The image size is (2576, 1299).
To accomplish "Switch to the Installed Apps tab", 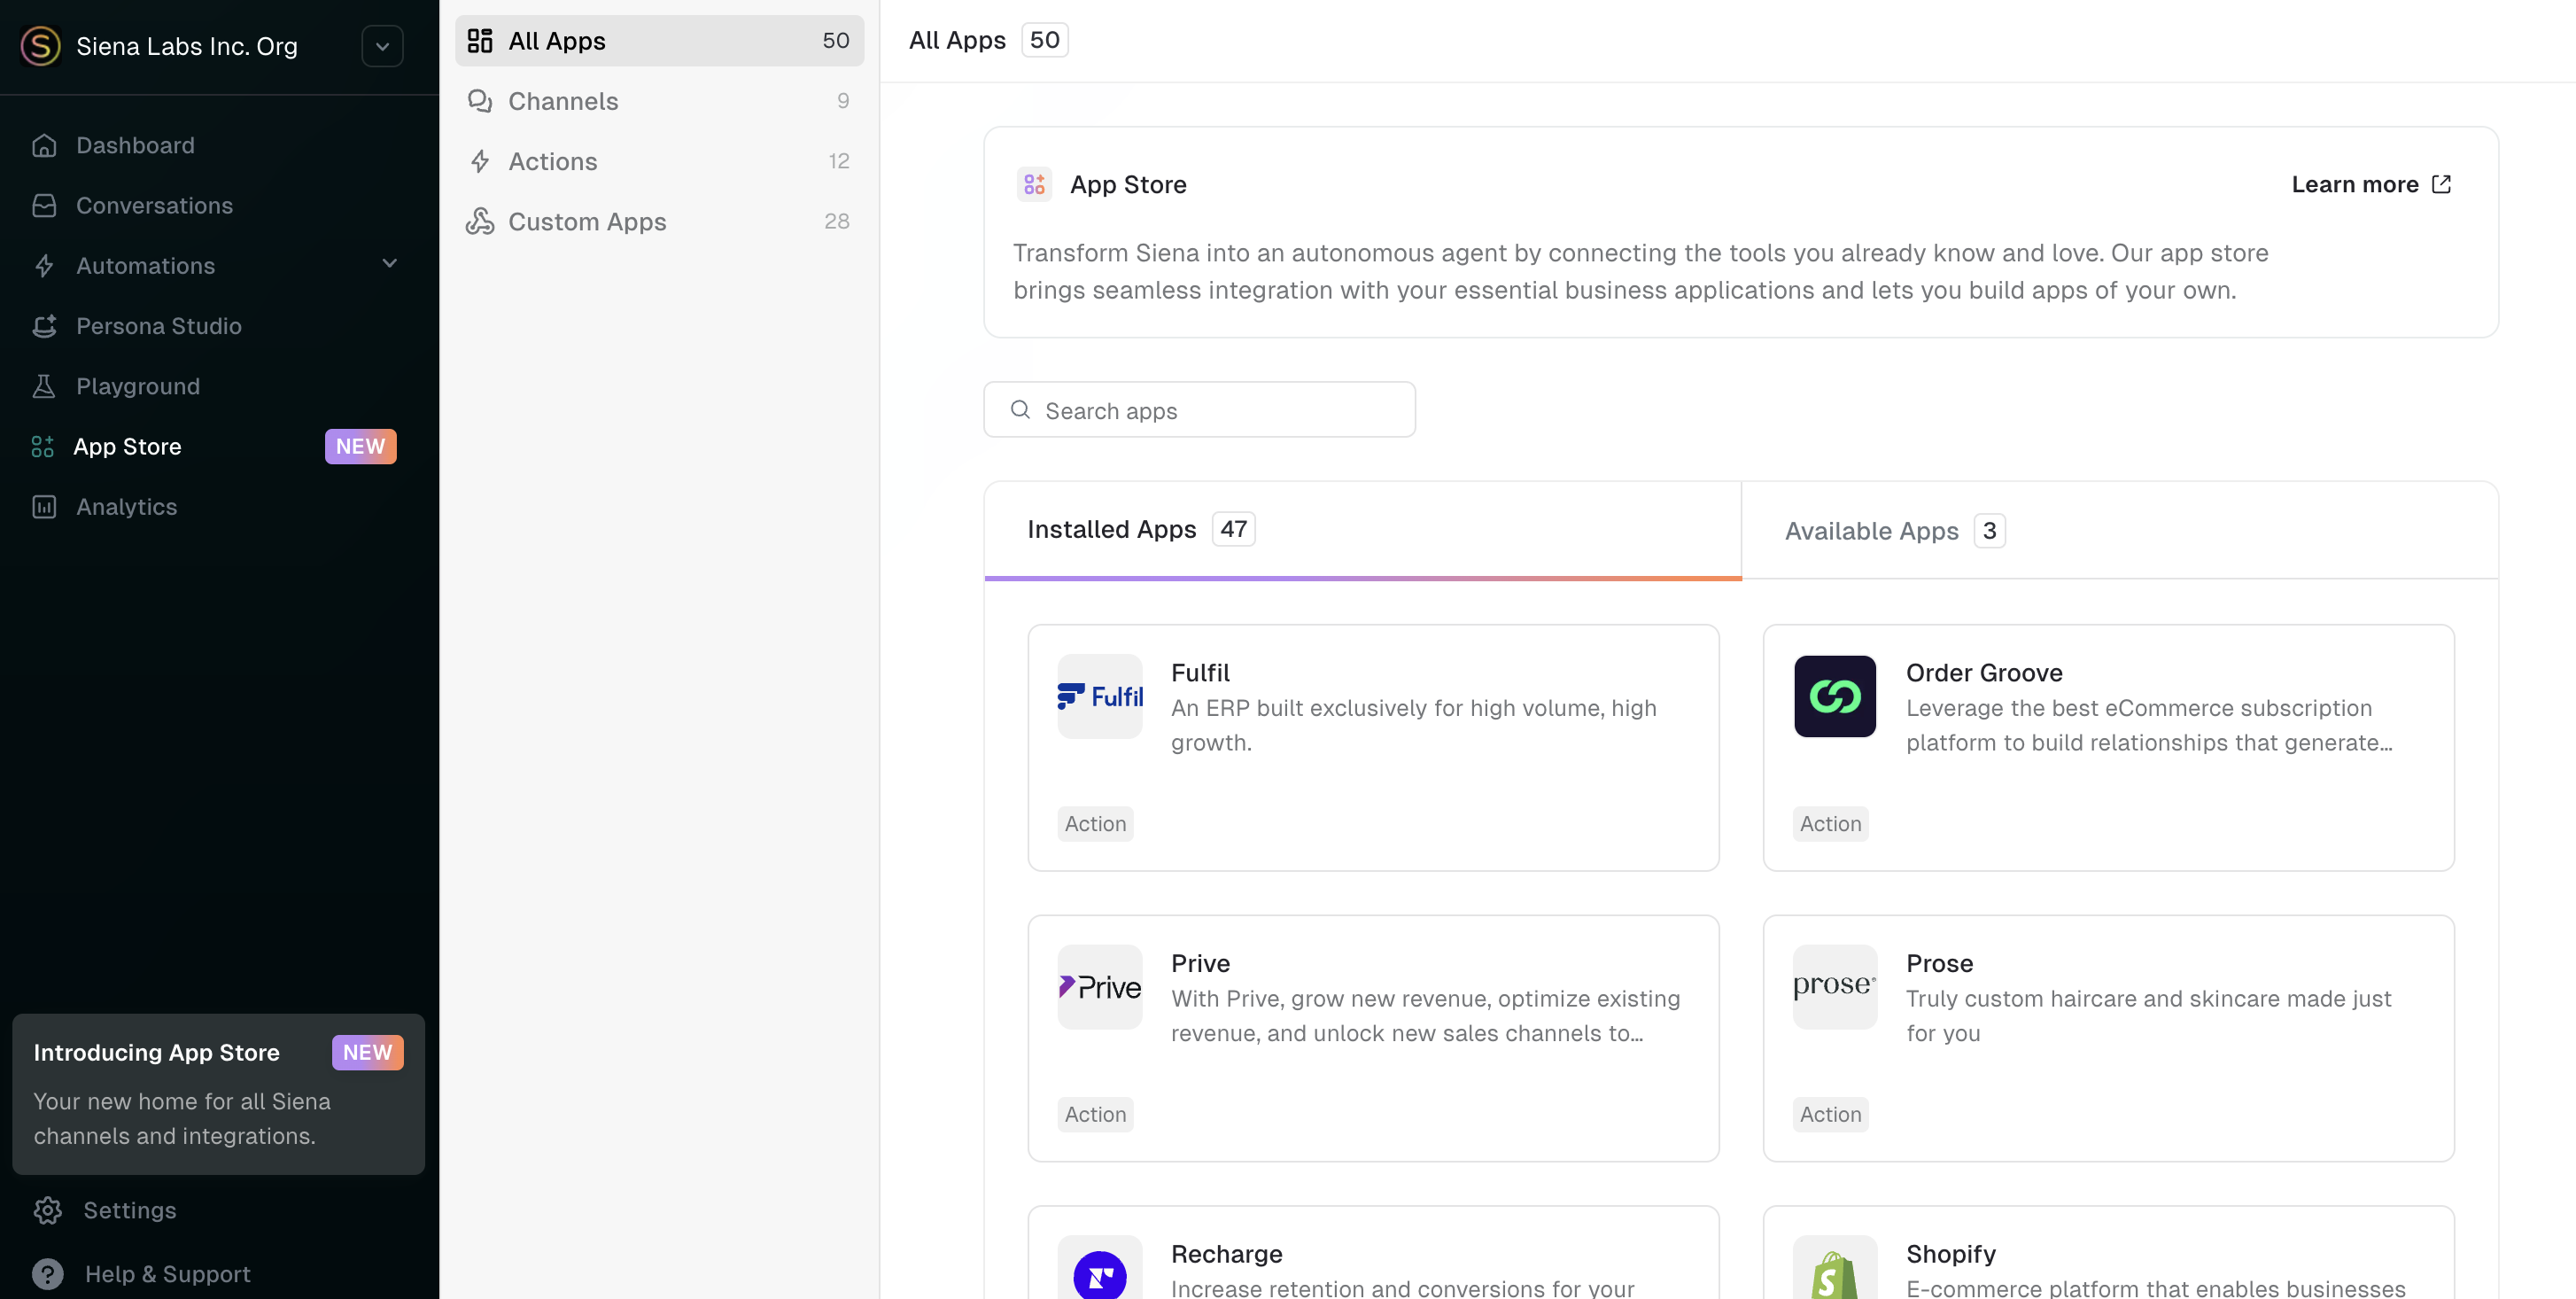I will point(1362,529).
